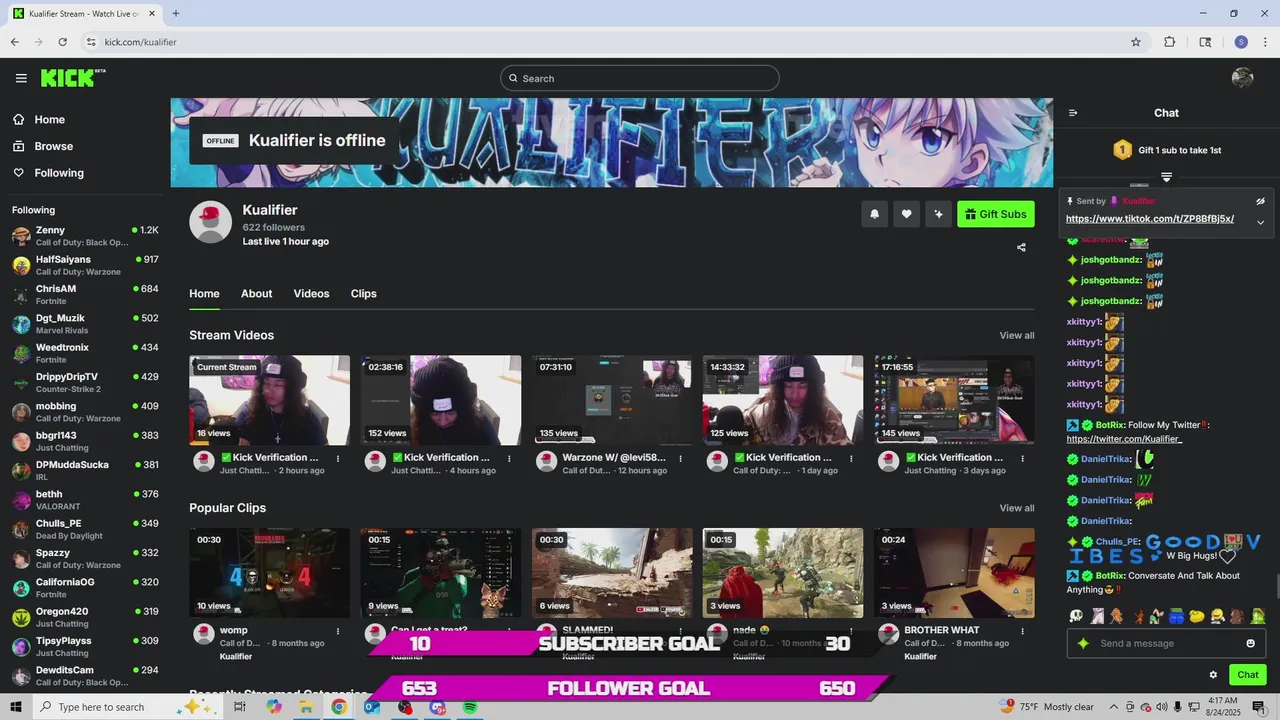Expand the pinned message chevron
The height and width of the screenshot is (720, 1280).
pyautogui.click(x=1260, y=222)
